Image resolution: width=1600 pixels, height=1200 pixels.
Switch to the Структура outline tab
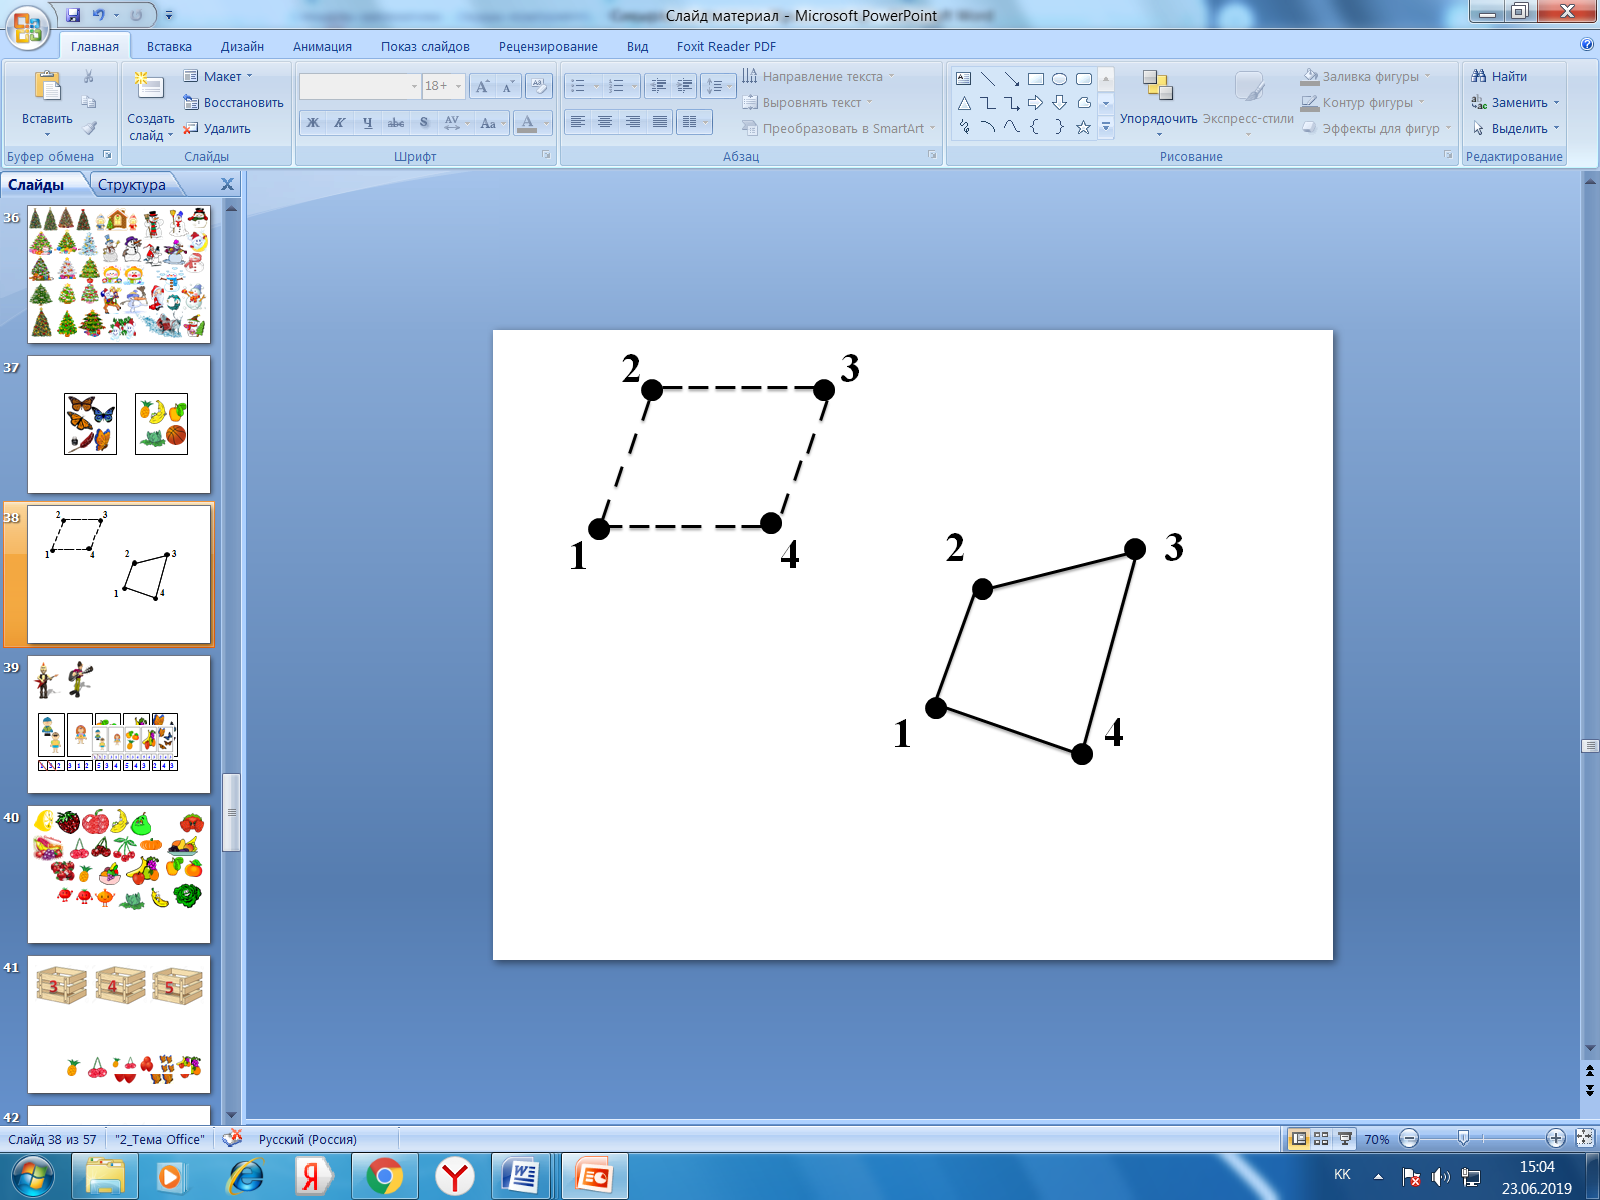[x=132, y=185]
